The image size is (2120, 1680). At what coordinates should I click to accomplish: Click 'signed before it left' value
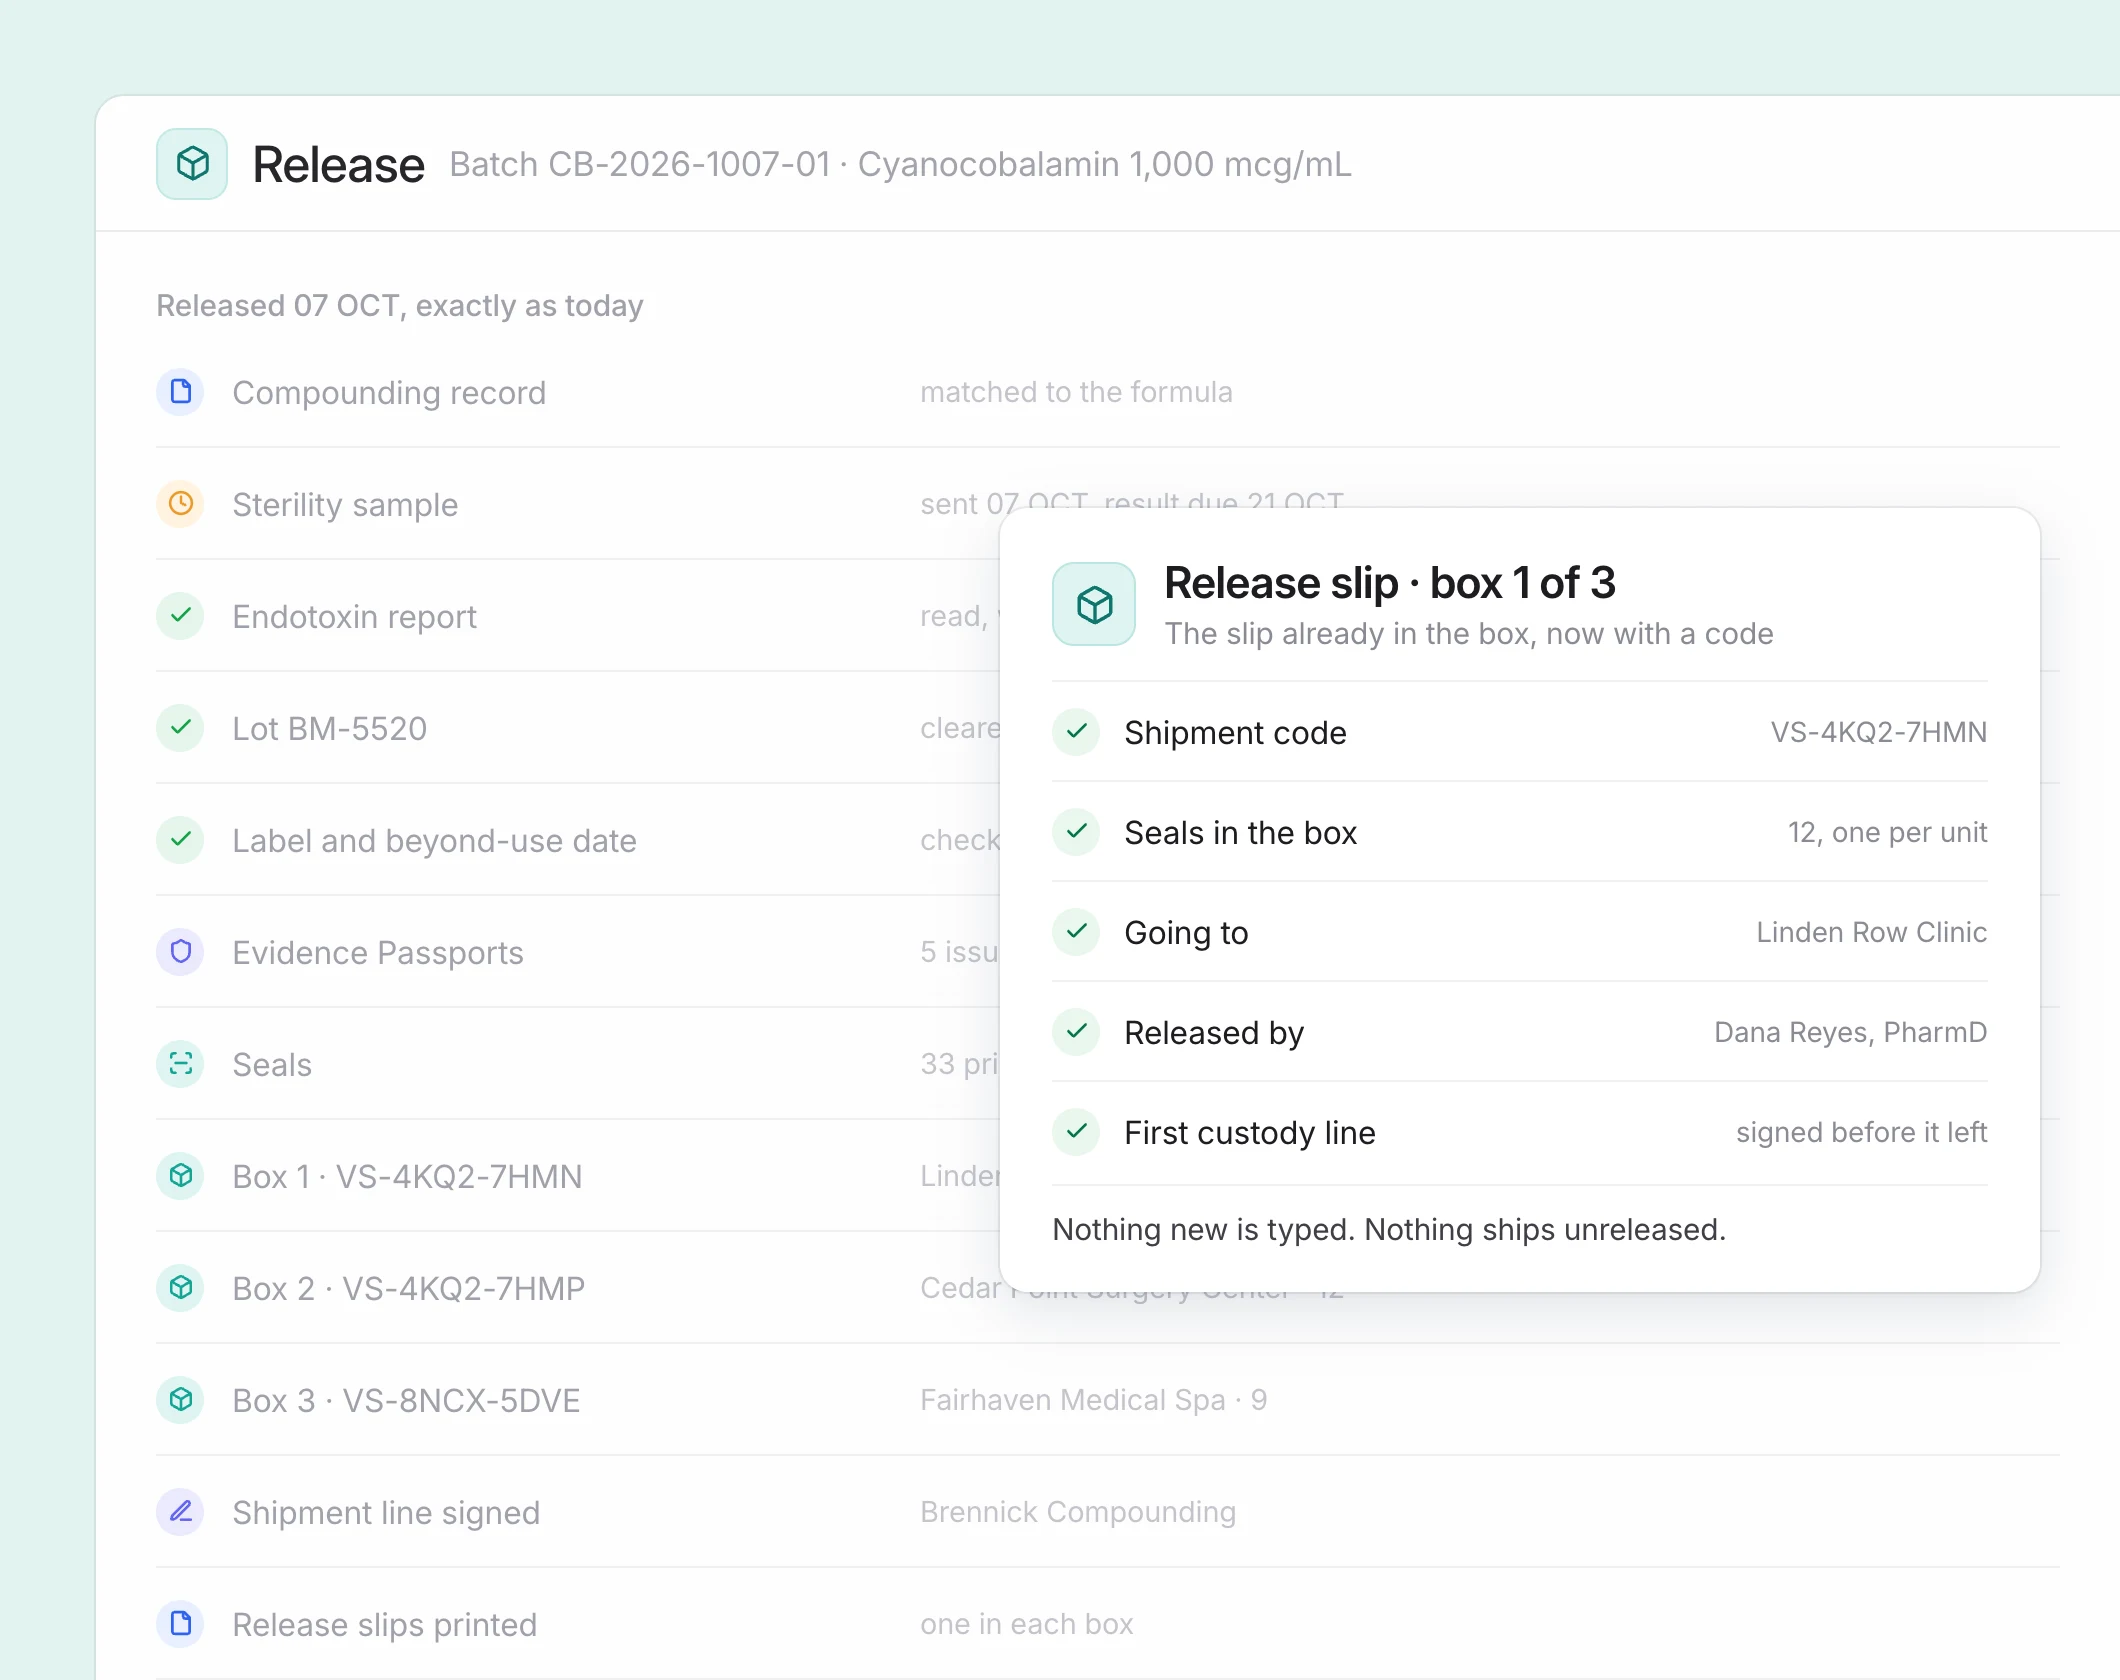pos(1861,1132)
